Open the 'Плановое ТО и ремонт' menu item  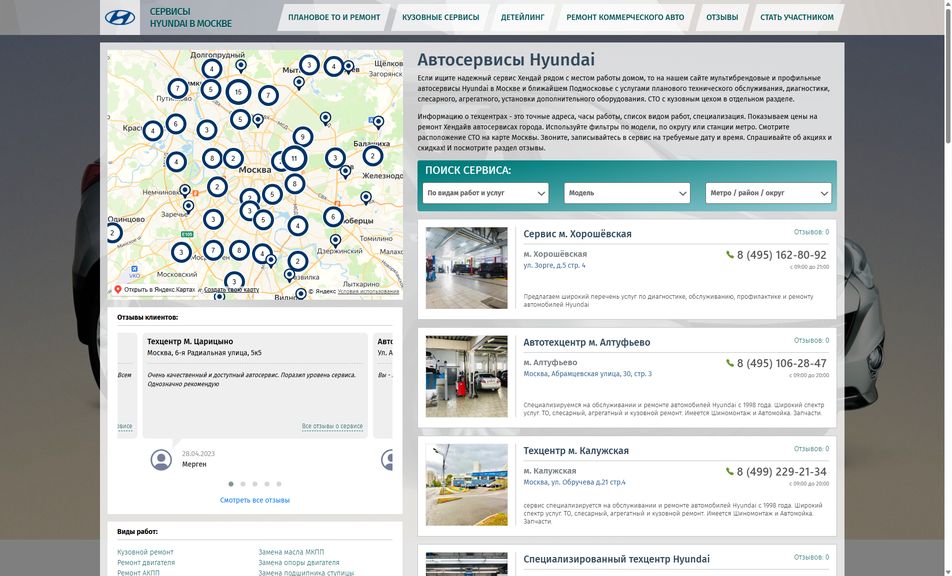pyautogui.click(x=334, y=18)
